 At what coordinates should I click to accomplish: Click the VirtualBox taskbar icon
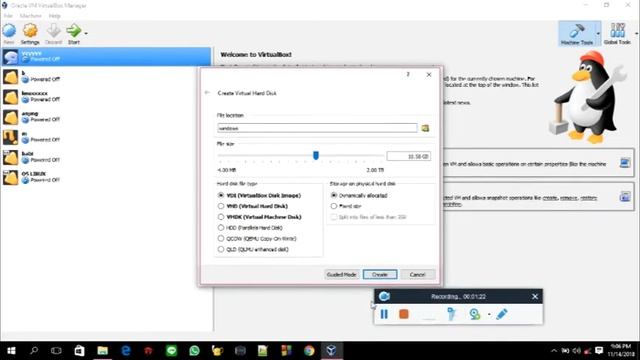331,351
